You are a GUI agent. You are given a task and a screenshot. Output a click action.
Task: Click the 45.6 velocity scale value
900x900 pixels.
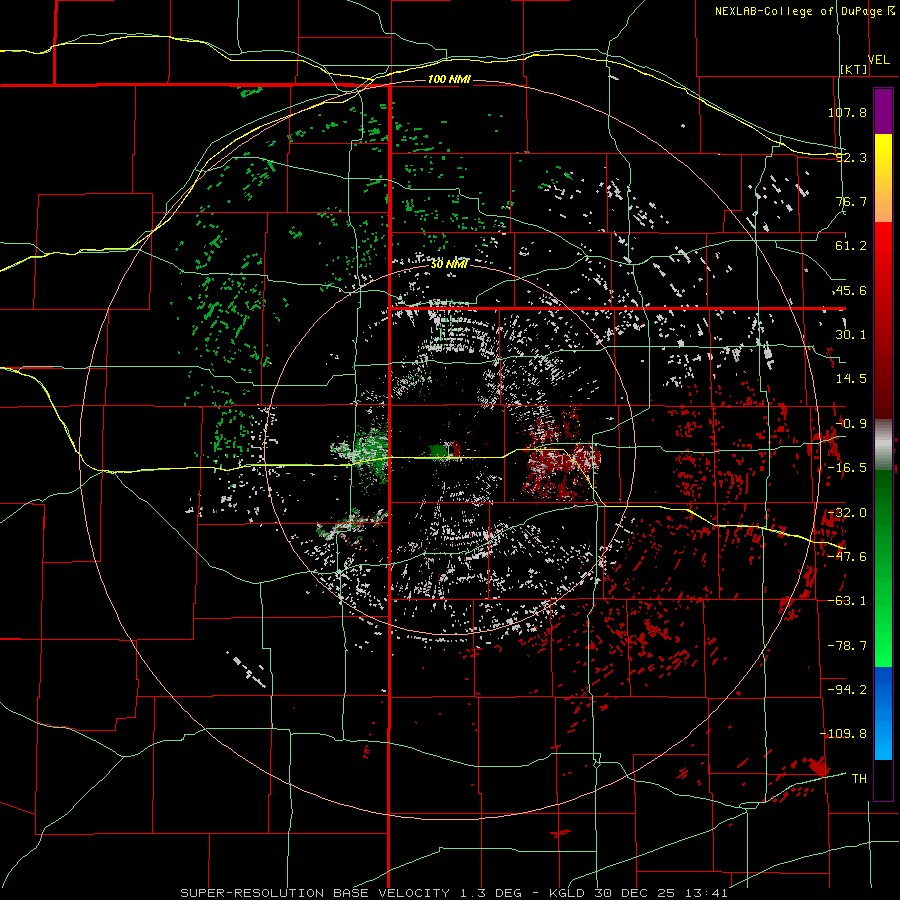tap(851, 290)
